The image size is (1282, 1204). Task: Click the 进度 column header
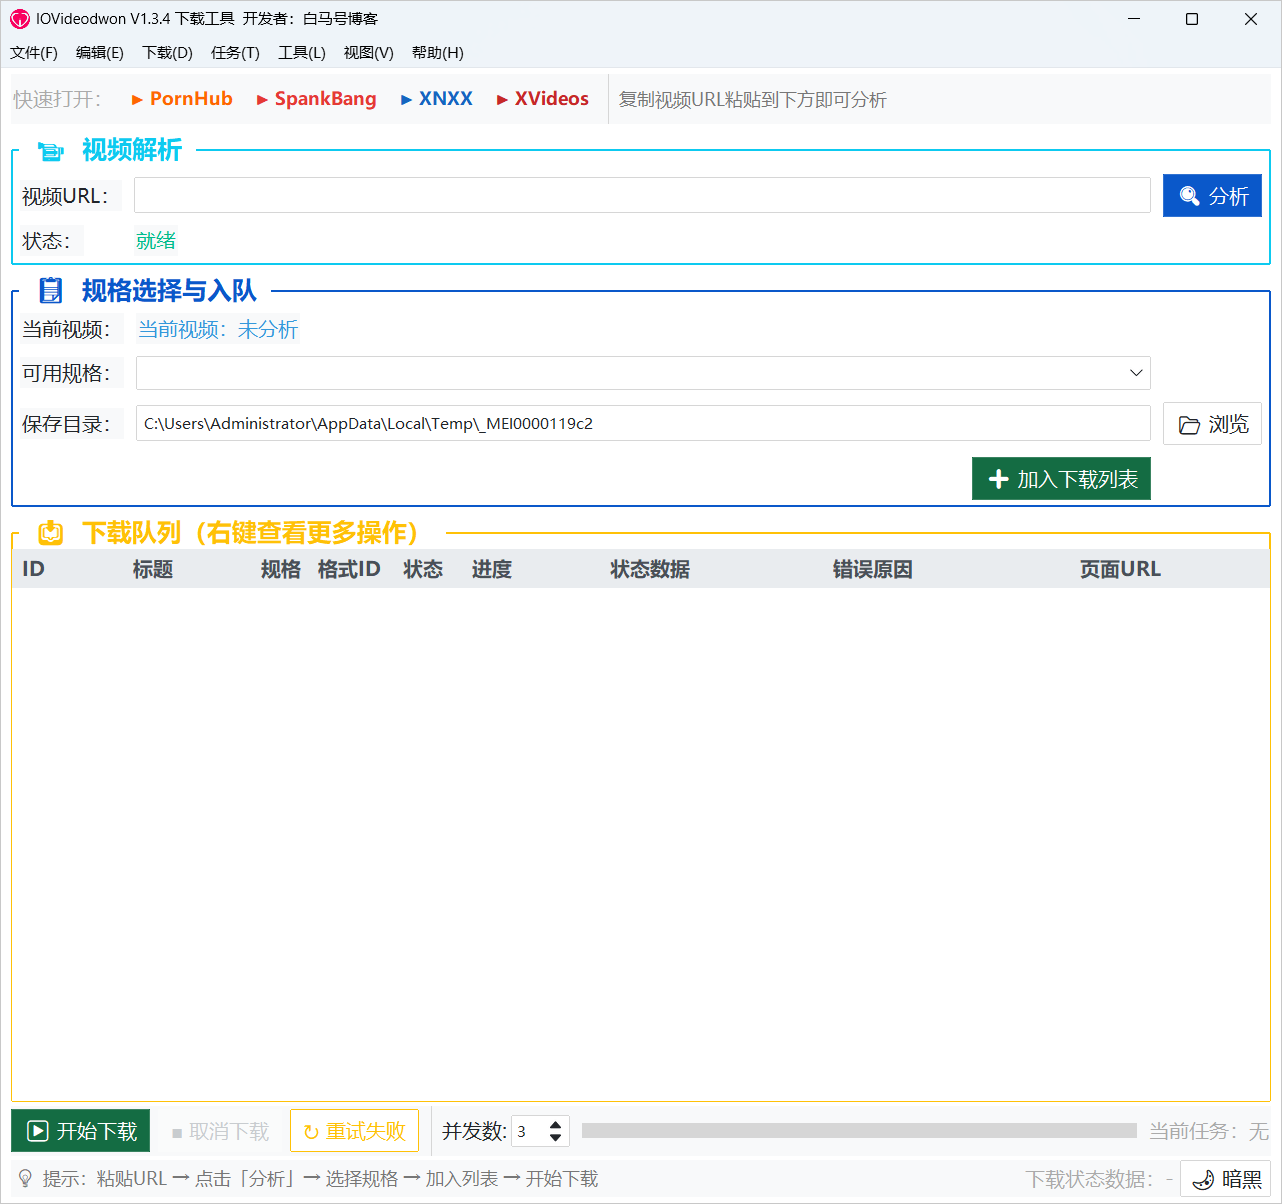click(x=492, y=569)
